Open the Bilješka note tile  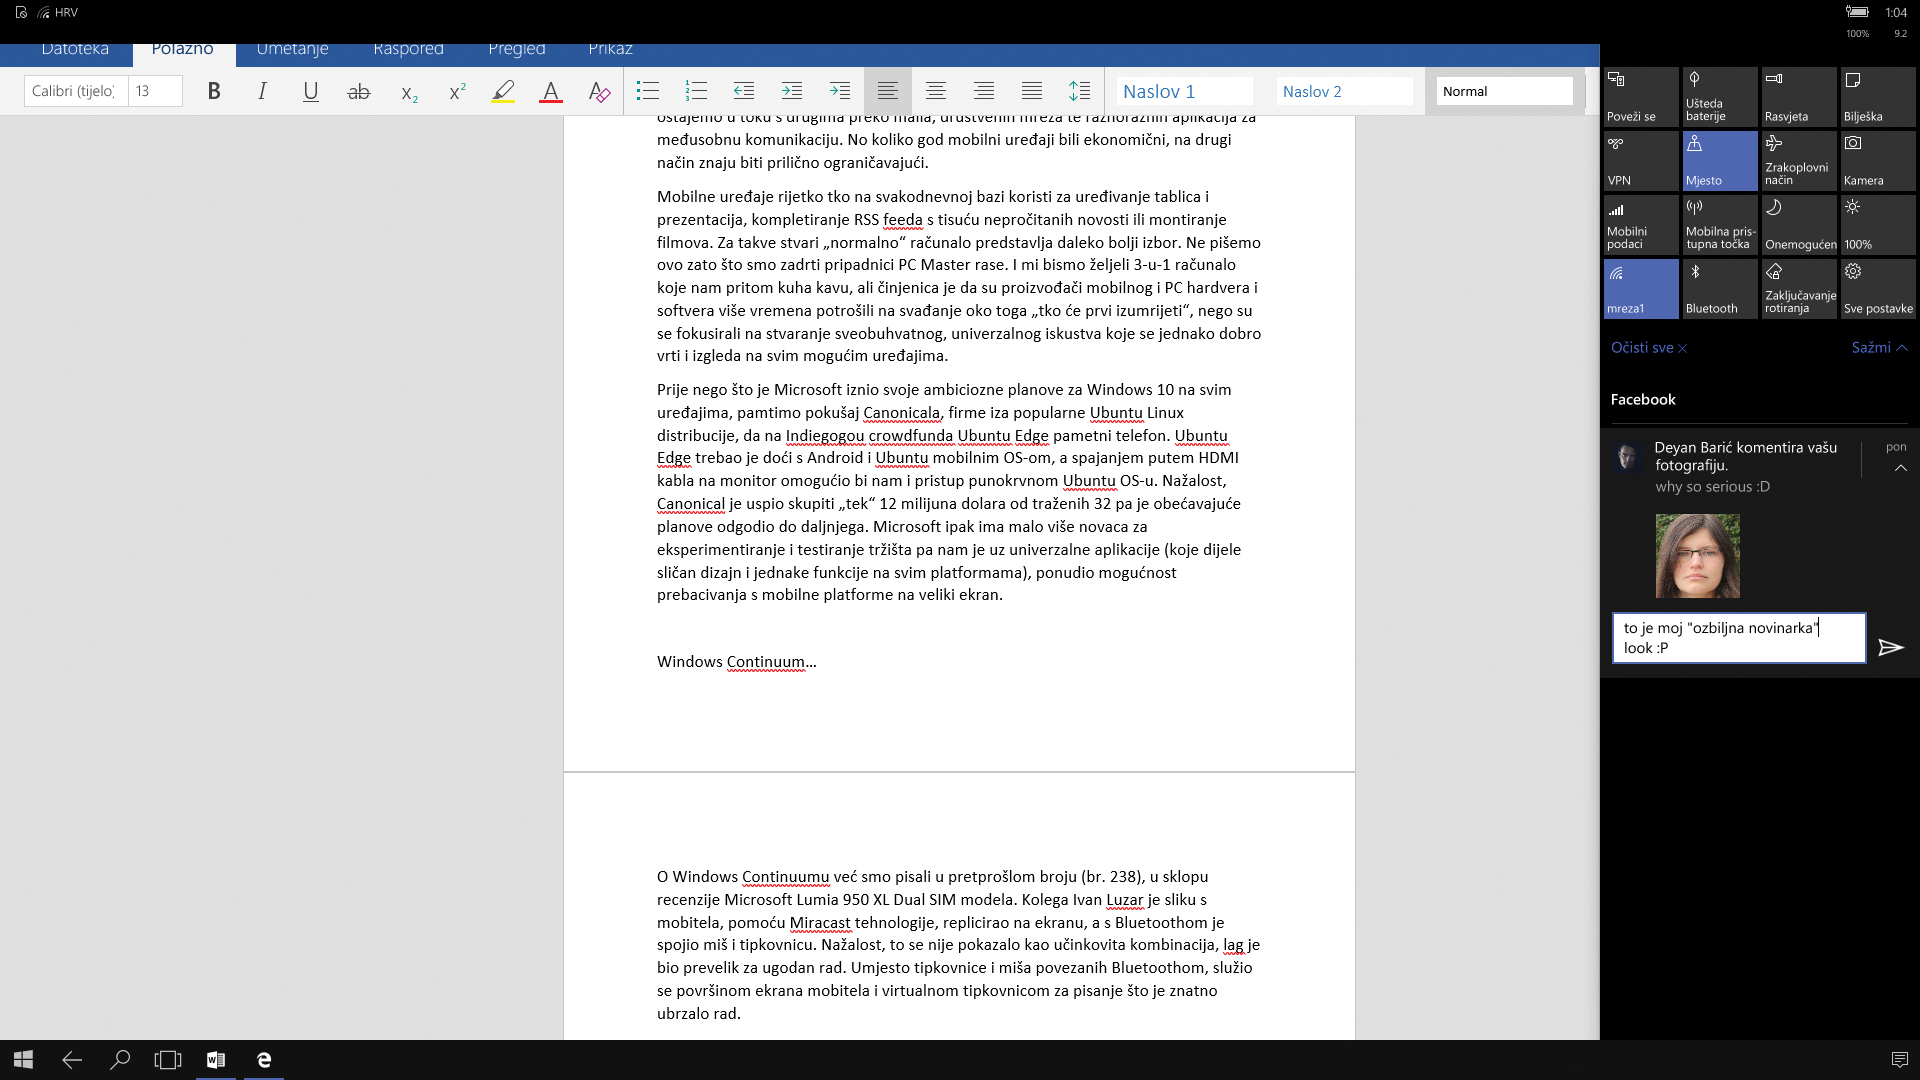click(x=1878, y=97)
